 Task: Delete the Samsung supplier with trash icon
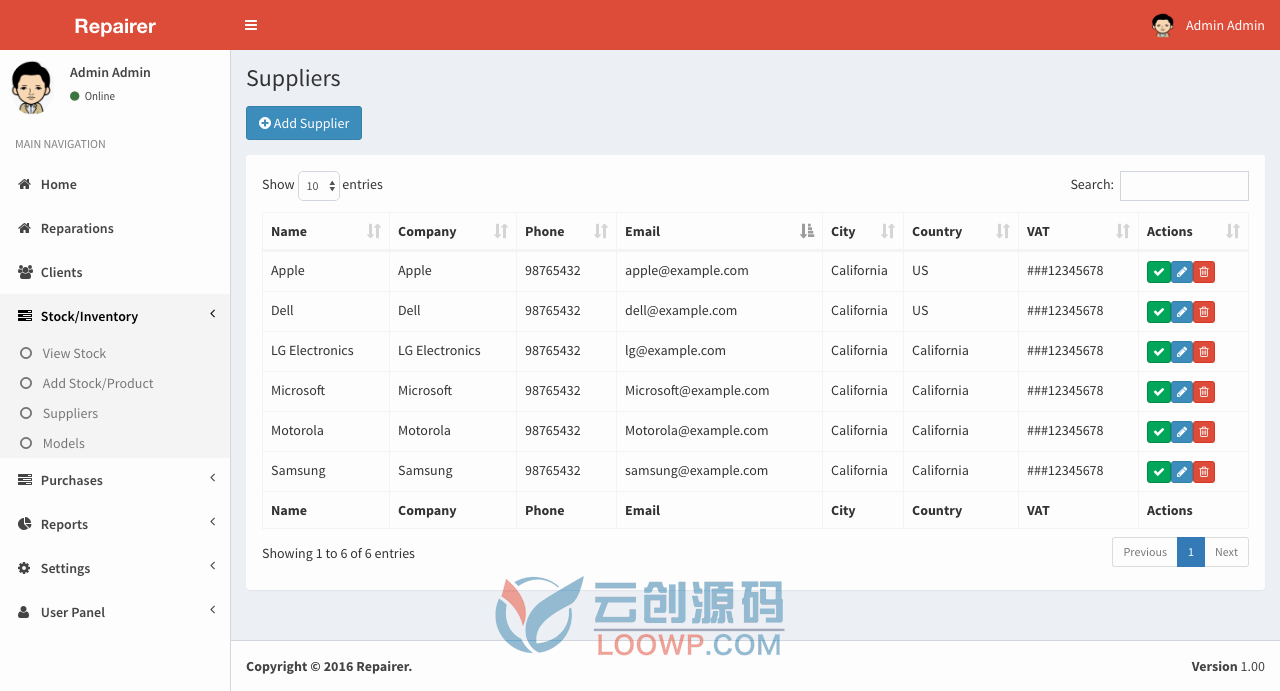[1204, 472]
